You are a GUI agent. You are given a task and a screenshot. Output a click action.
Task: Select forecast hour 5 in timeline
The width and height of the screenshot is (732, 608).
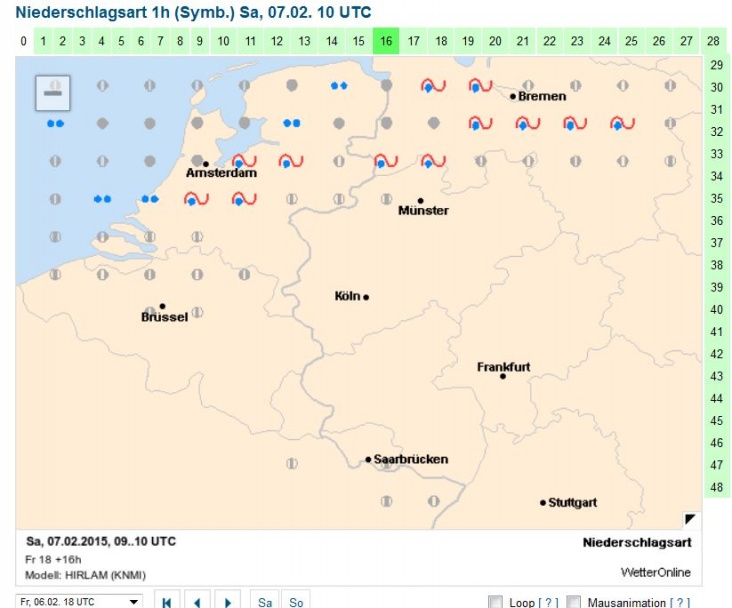(x=121, y=41)
